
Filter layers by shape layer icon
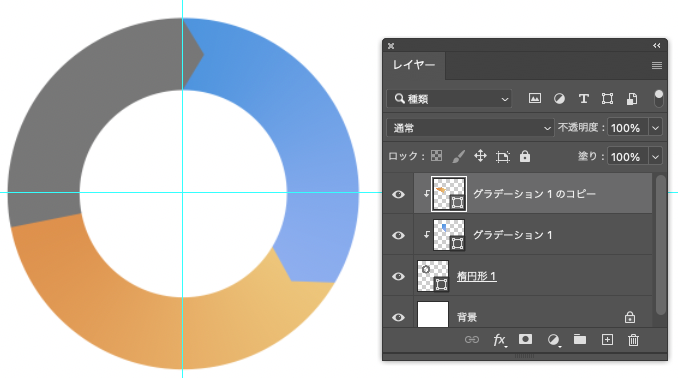coord(607,99)
